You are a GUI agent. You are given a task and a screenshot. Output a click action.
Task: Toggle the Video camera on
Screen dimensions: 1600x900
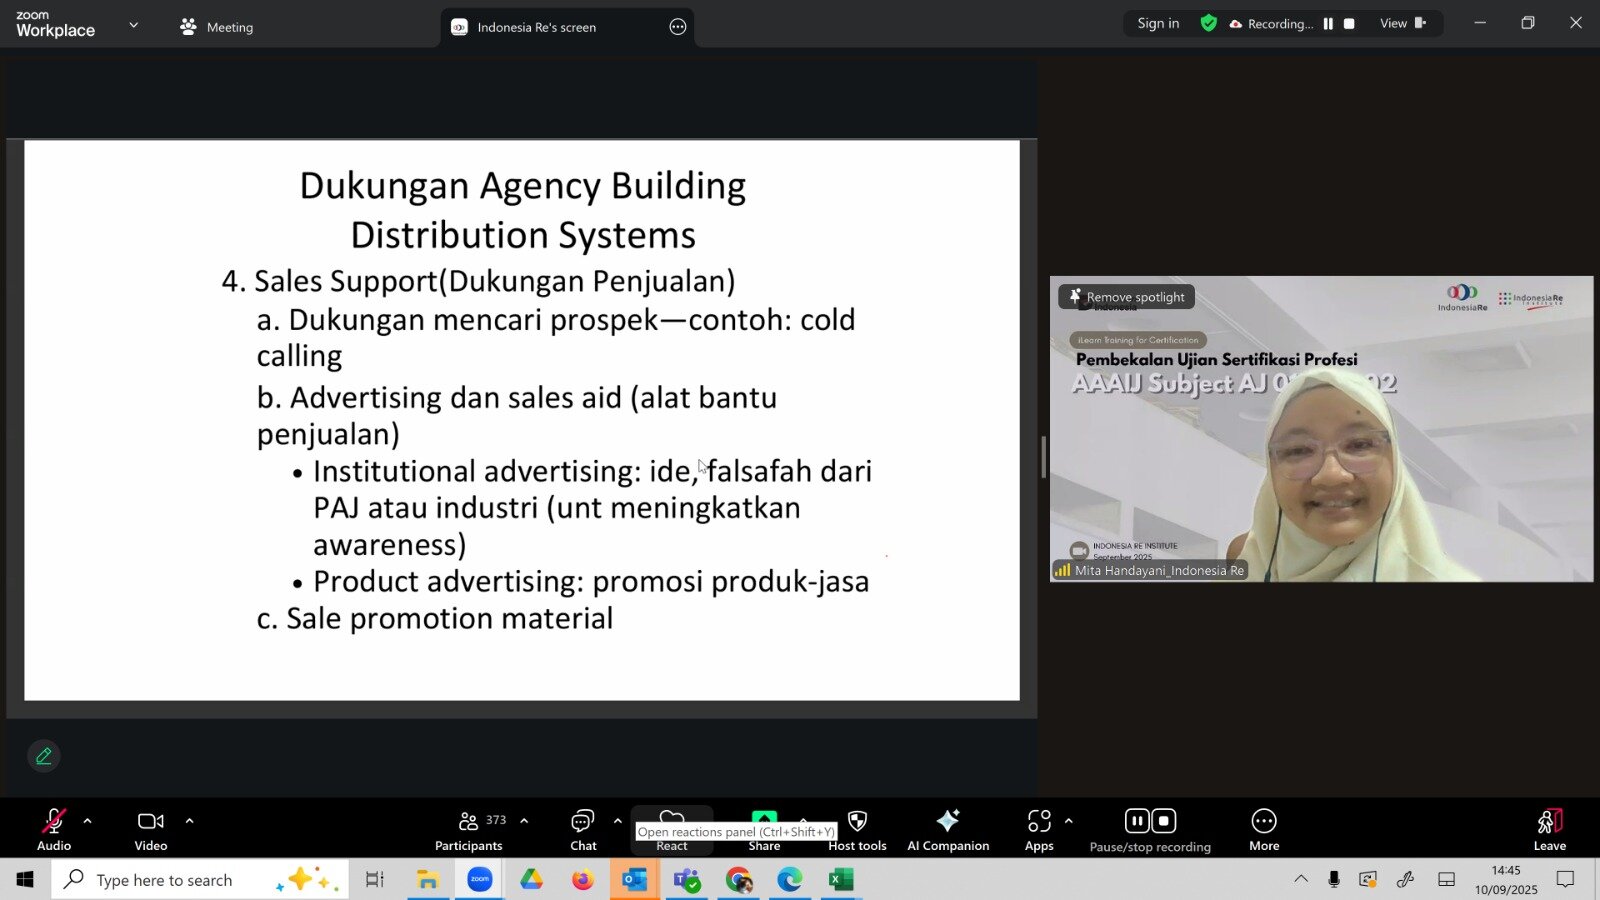pos(151,830)
